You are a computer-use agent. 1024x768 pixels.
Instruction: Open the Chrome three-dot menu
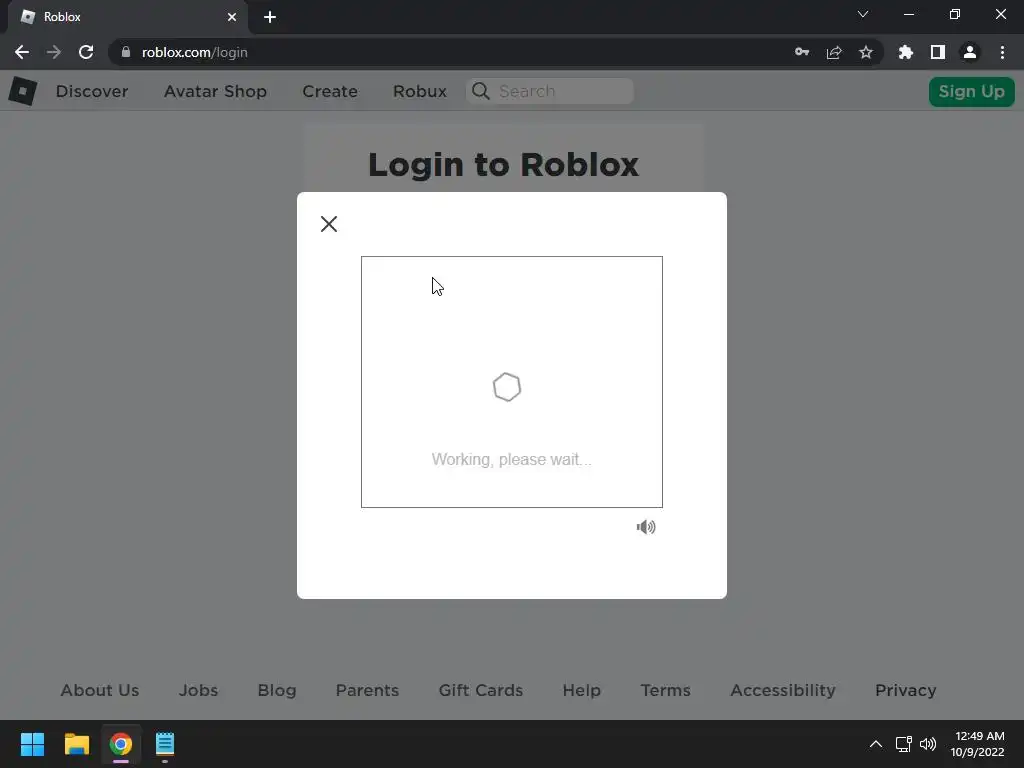(1002, 52)
